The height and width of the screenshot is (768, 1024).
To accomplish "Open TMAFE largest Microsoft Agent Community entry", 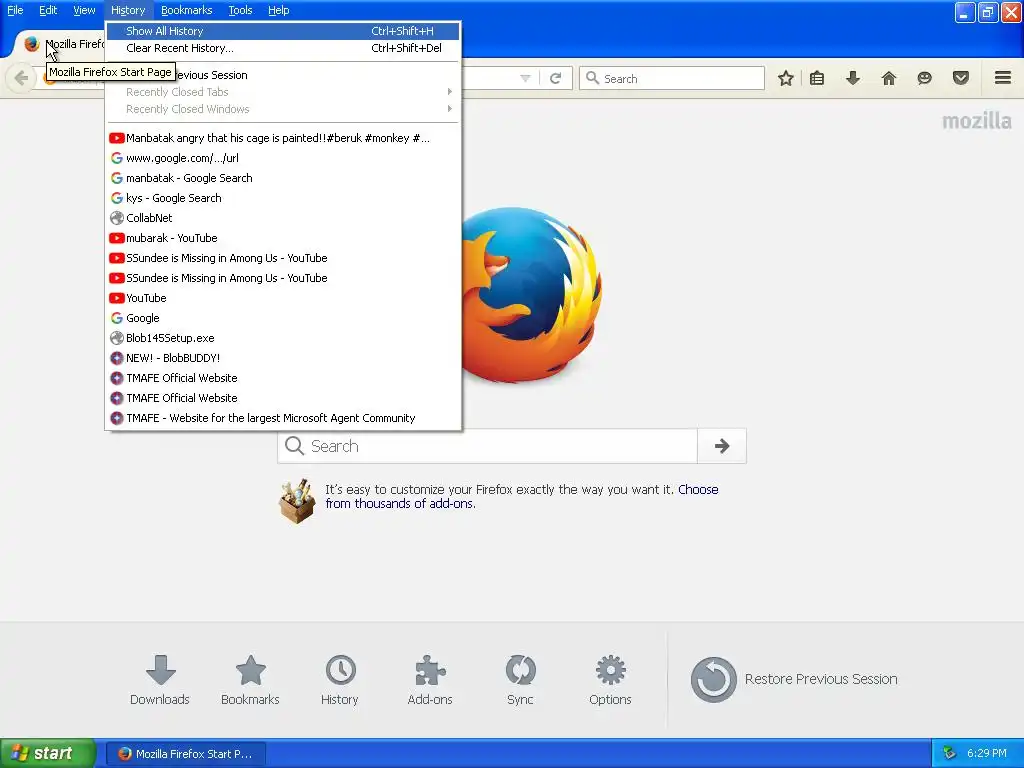I will (283, 418).
